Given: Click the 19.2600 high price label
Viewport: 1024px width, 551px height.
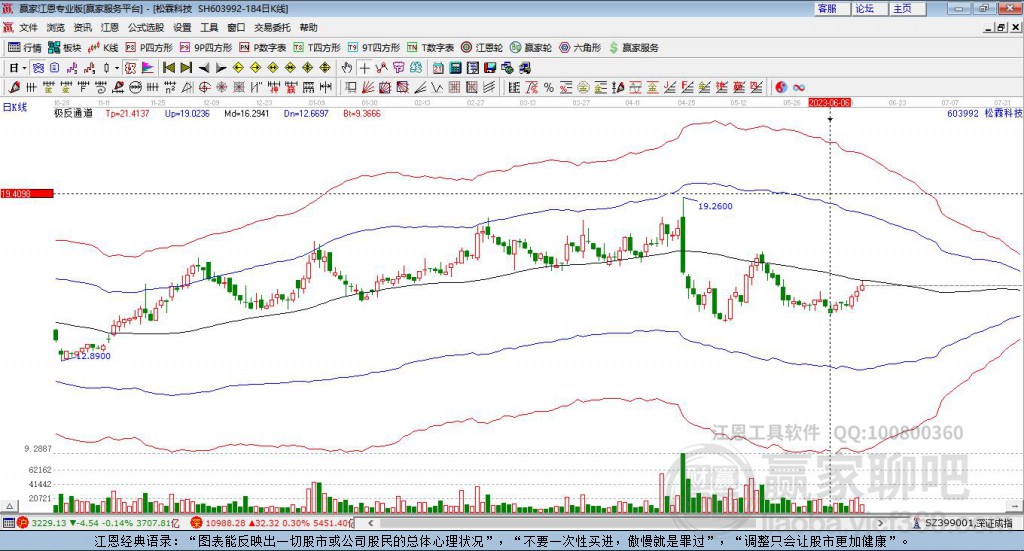Looking at the screenshot, I should coord(715,206).
